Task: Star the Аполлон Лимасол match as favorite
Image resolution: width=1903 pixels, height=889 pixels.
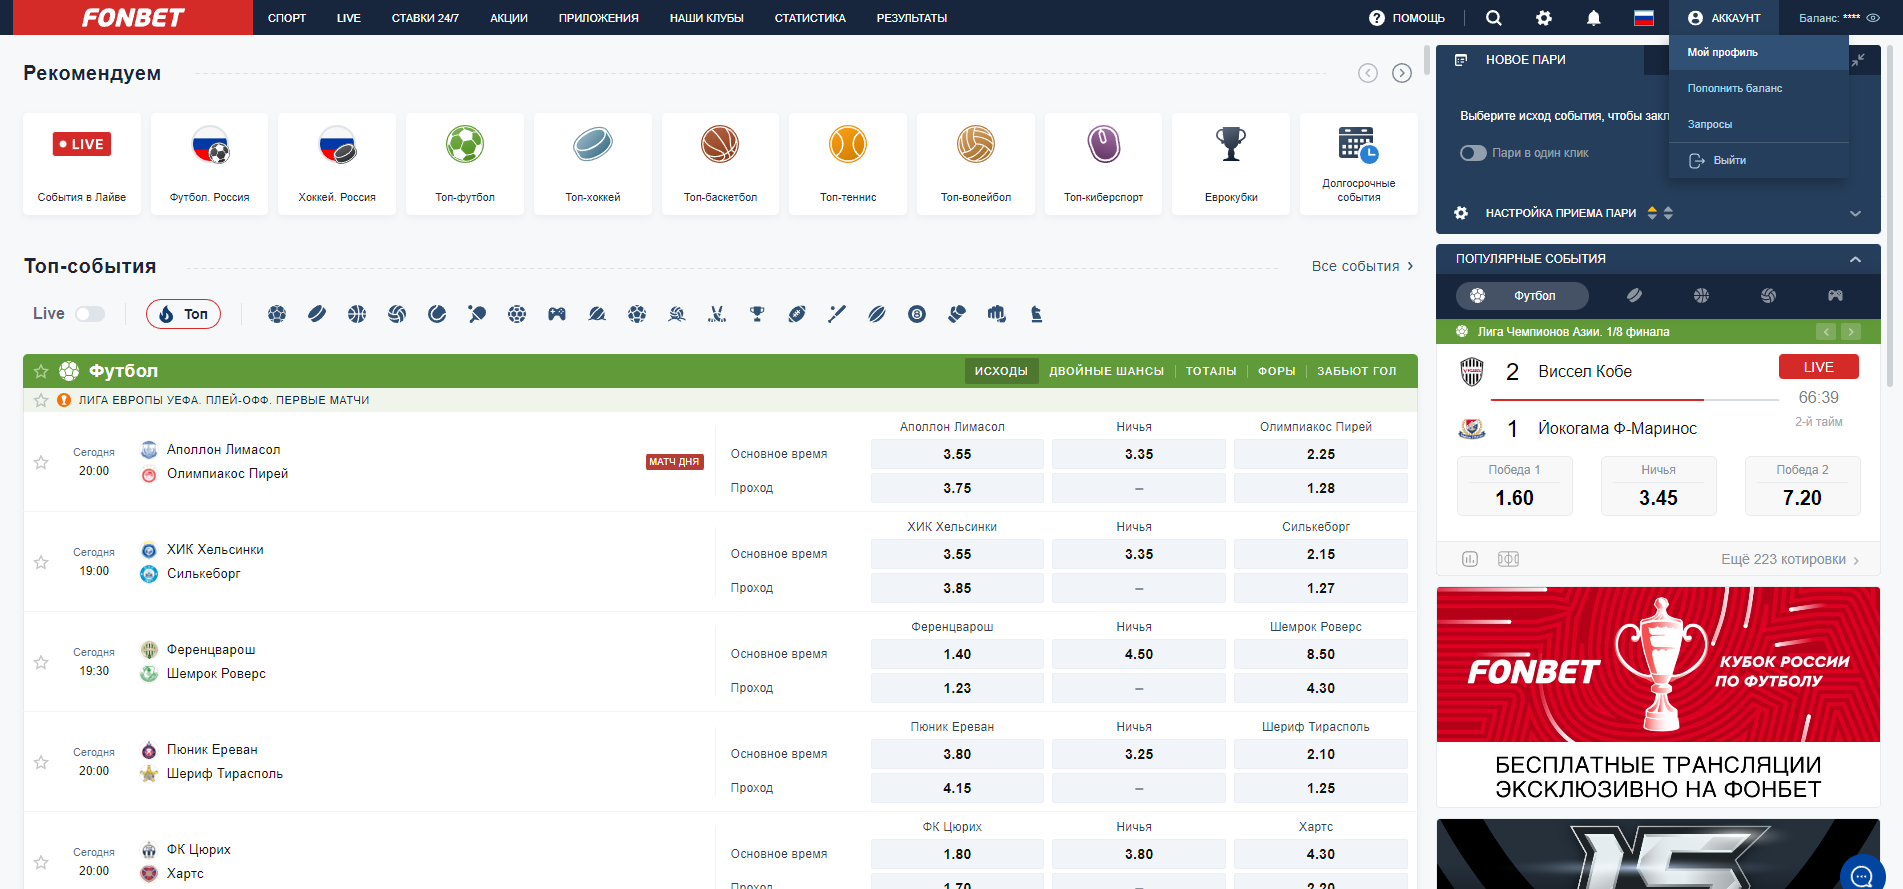Action: [41, 462]
